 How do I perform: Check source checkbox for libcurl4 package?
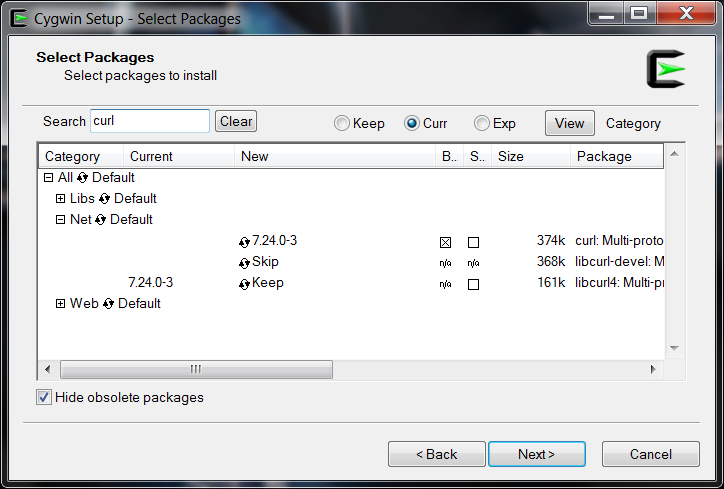[x=473, y=284]
